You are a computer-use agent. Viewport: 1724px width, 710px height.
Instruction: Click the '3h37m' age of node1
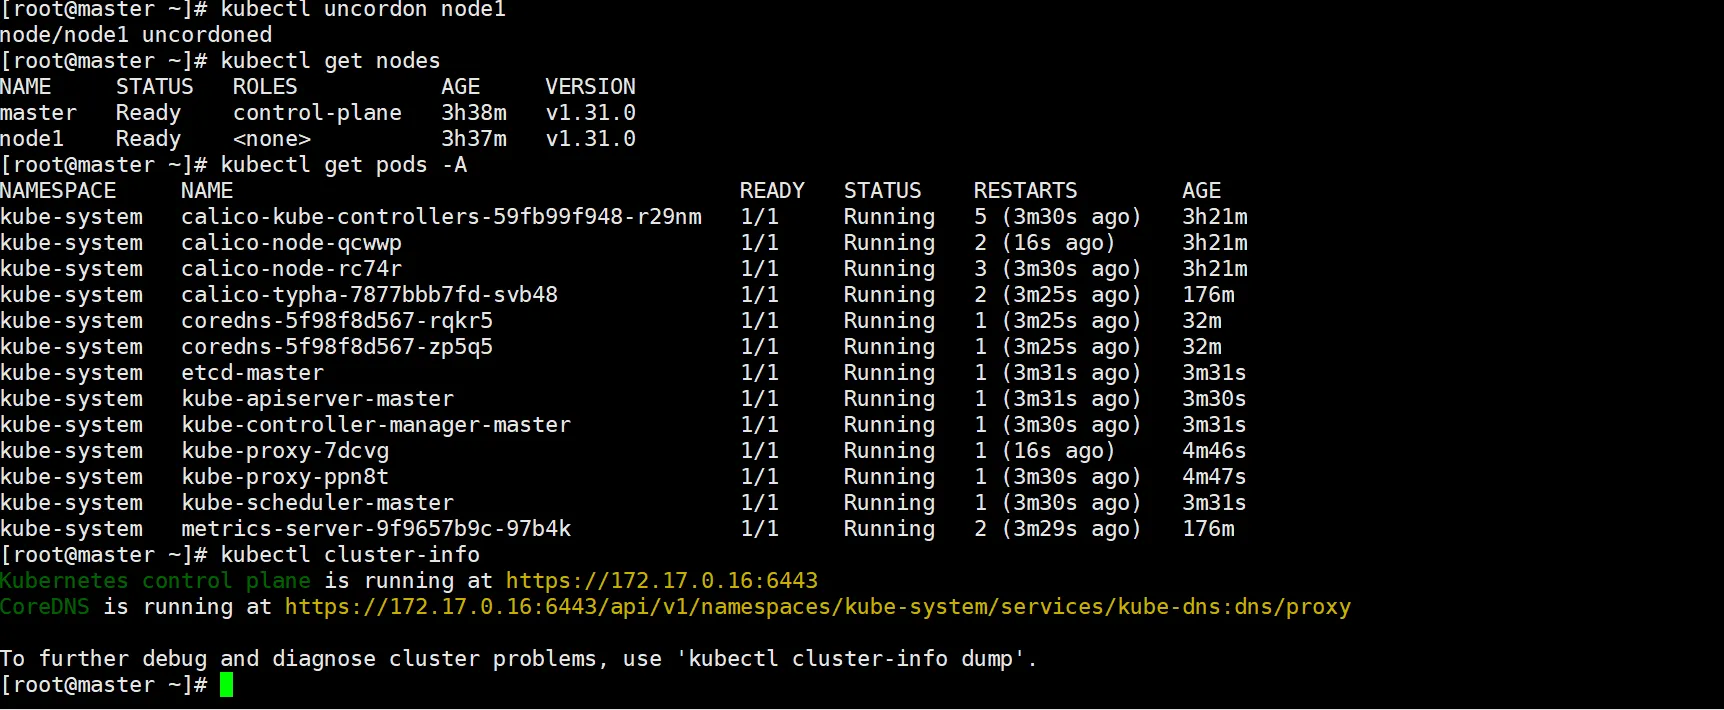pyautogui.click(x=474, y=139)
